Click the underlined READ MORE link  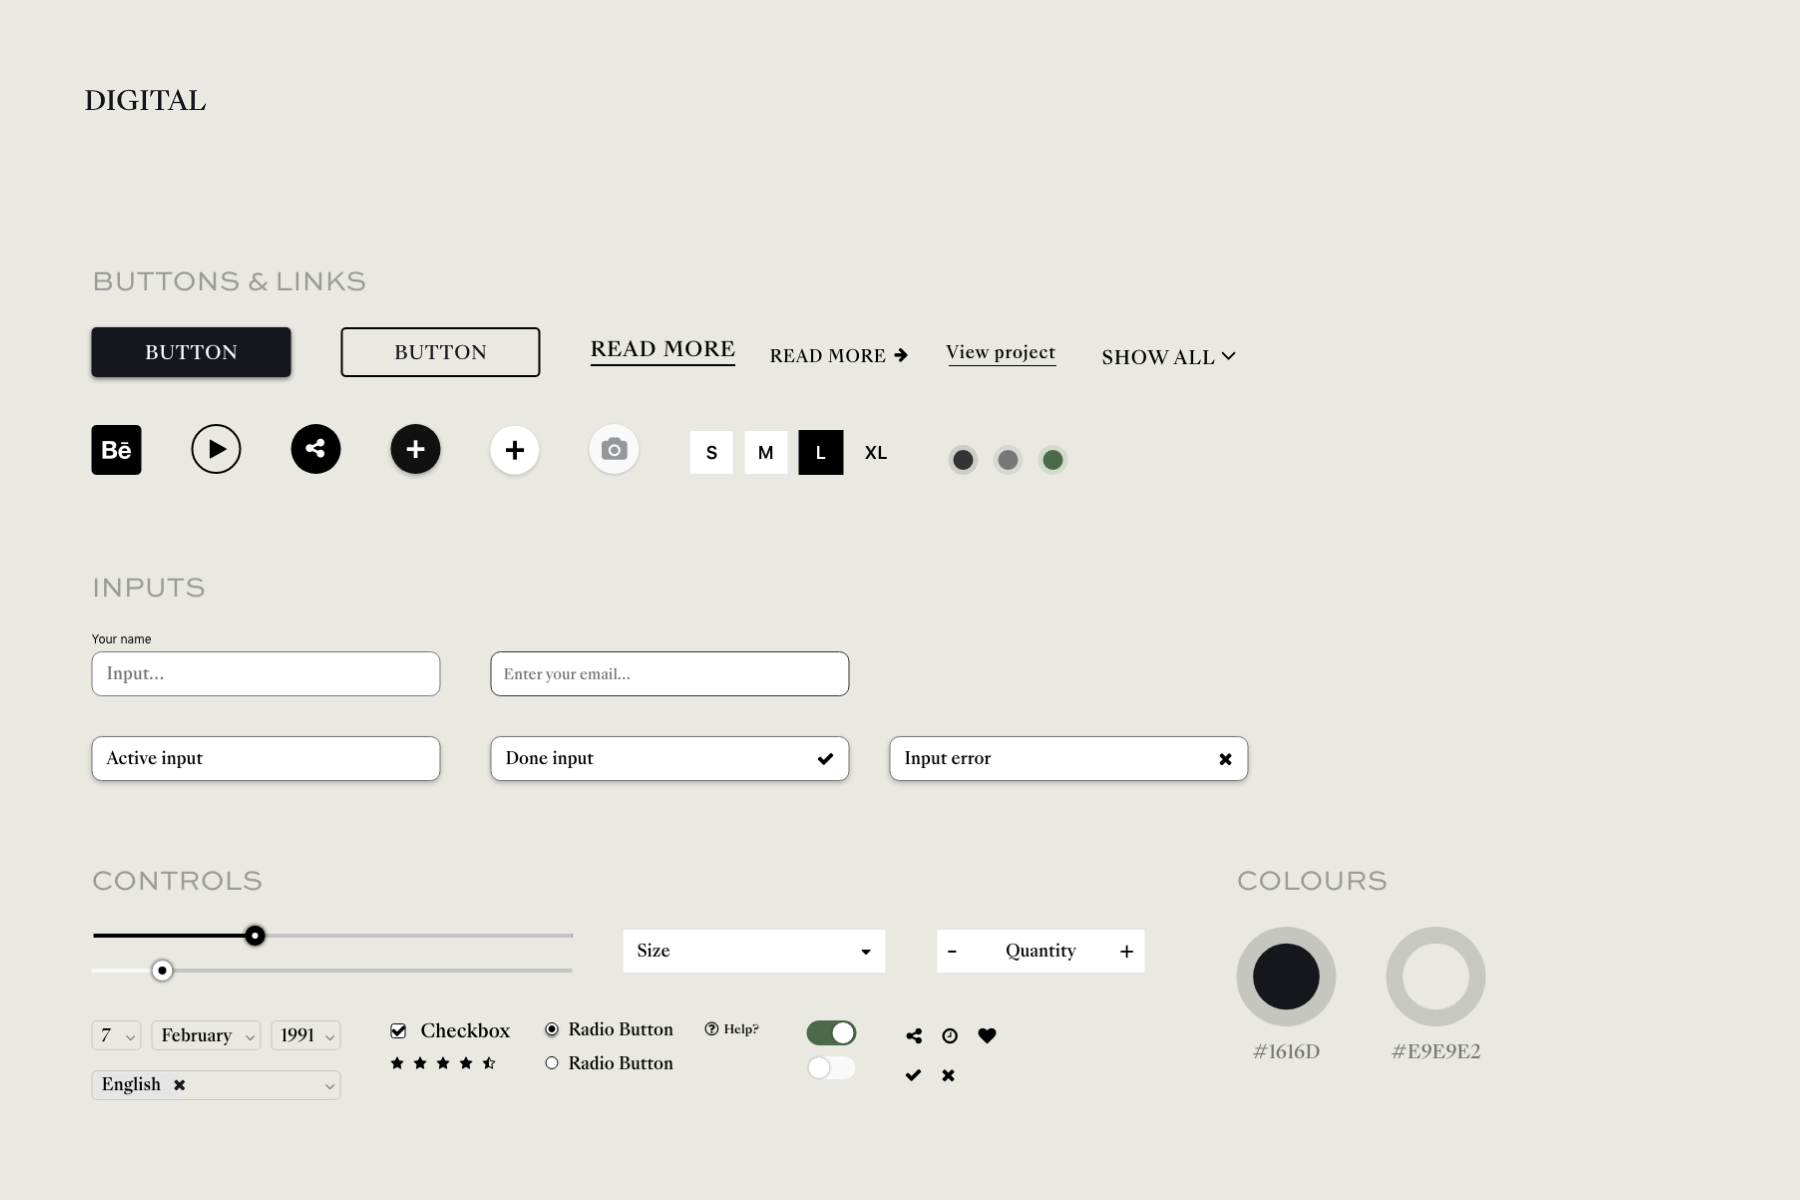coord(663,350)
